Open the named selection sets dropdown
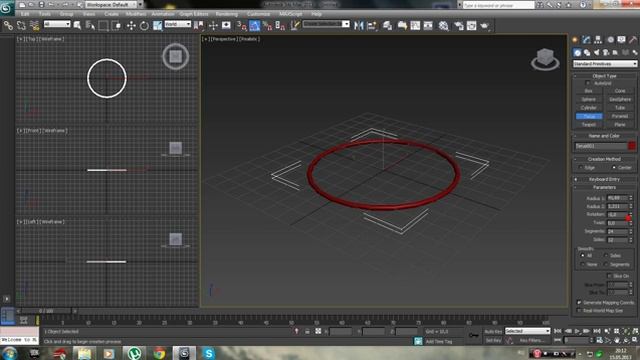The width and height of the screenshot is (640, 360). coord(326,24)
